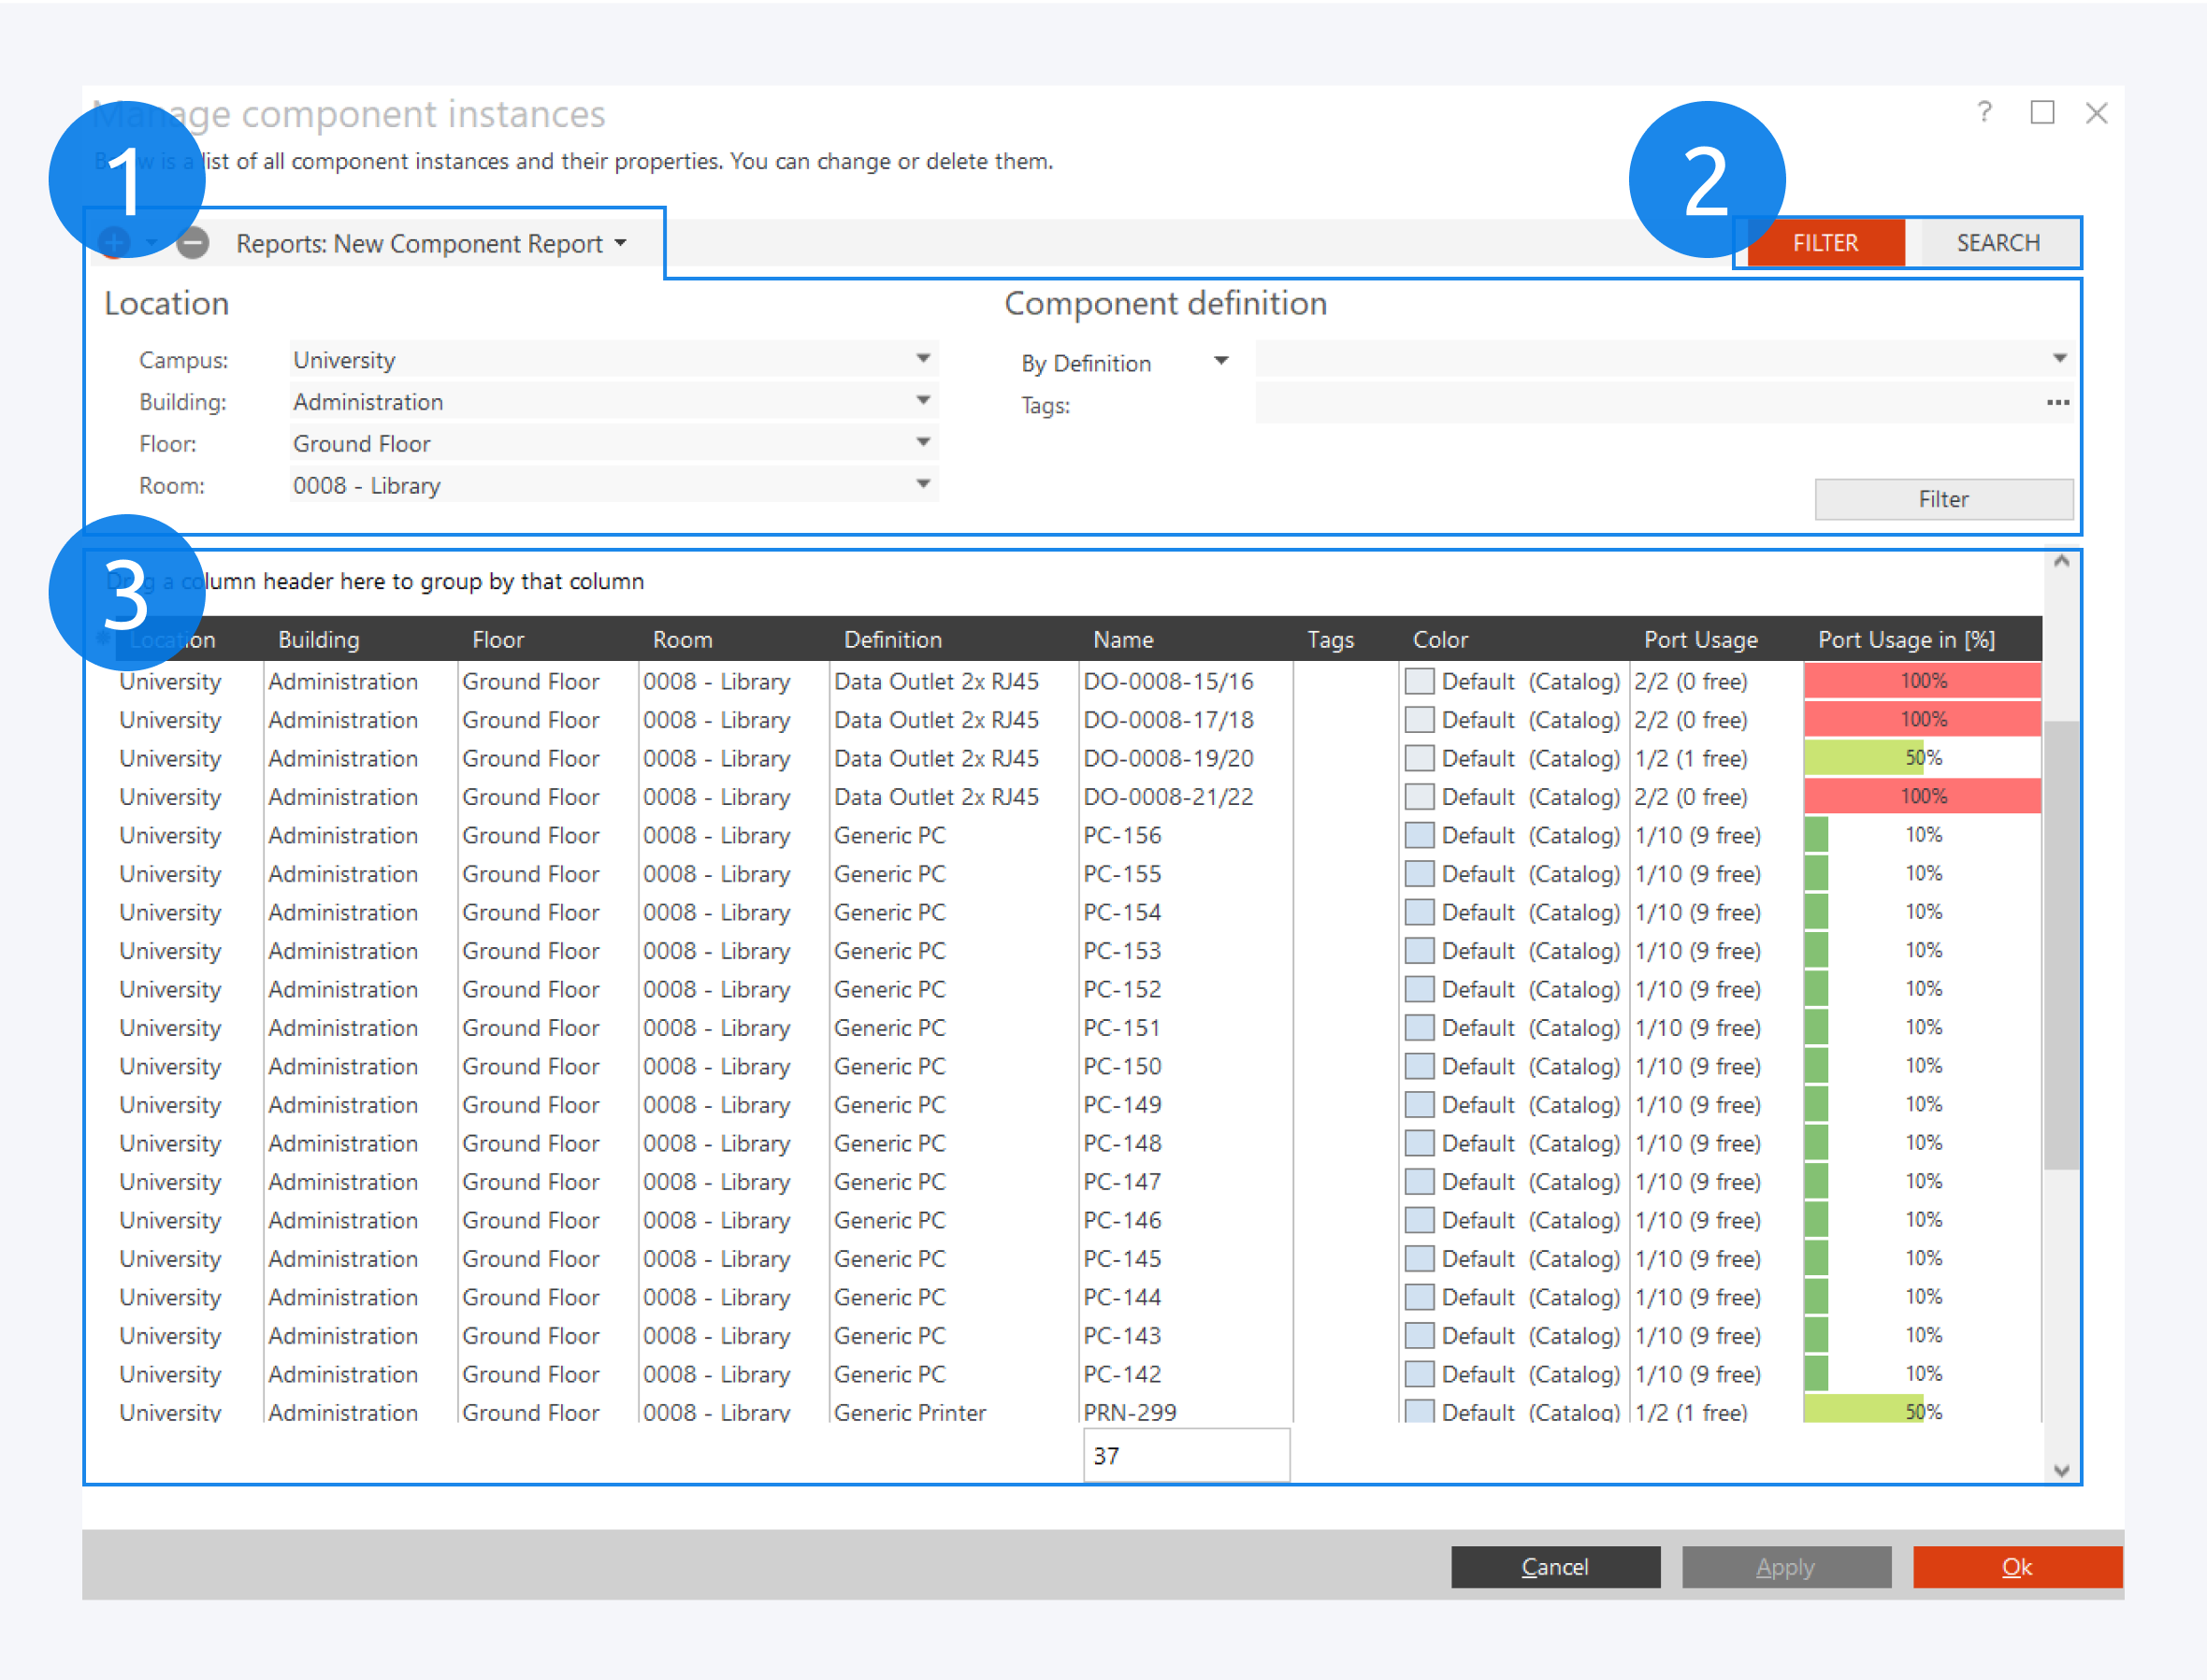This screenshot has height=1680, width=2207.
Task: Open the By Definition selector dropdown
Action: [1221, 362]
